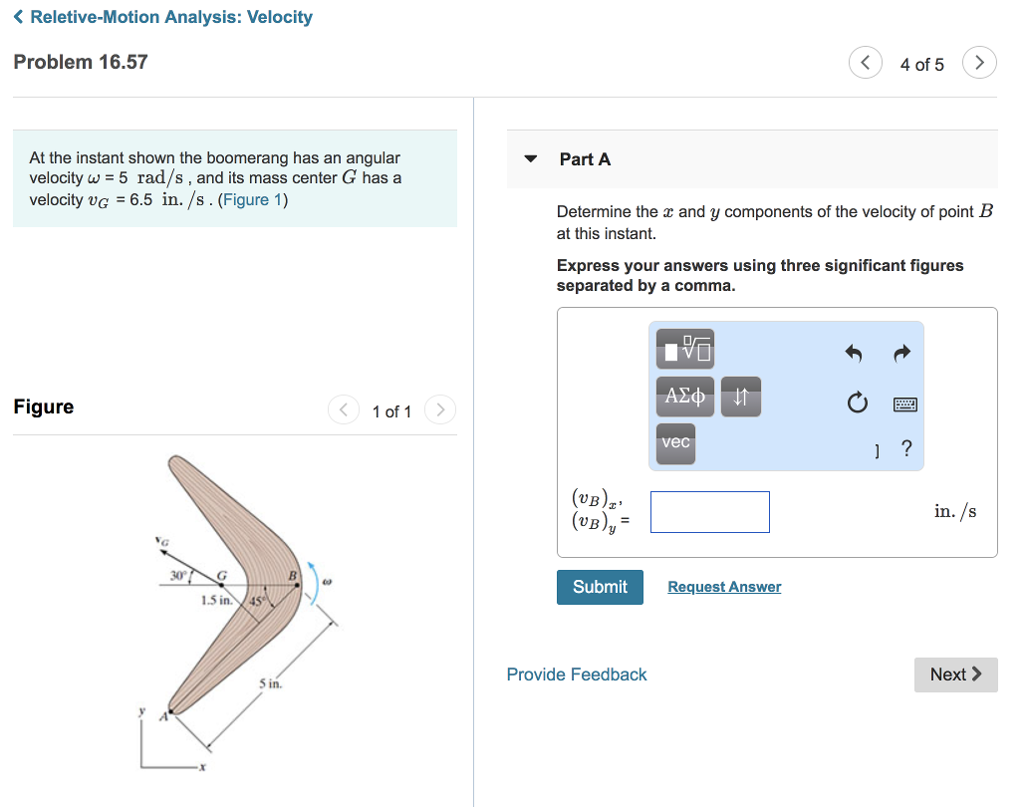Open help via the question mark icon
This screenshot has height=807, width=1024.
906,448
